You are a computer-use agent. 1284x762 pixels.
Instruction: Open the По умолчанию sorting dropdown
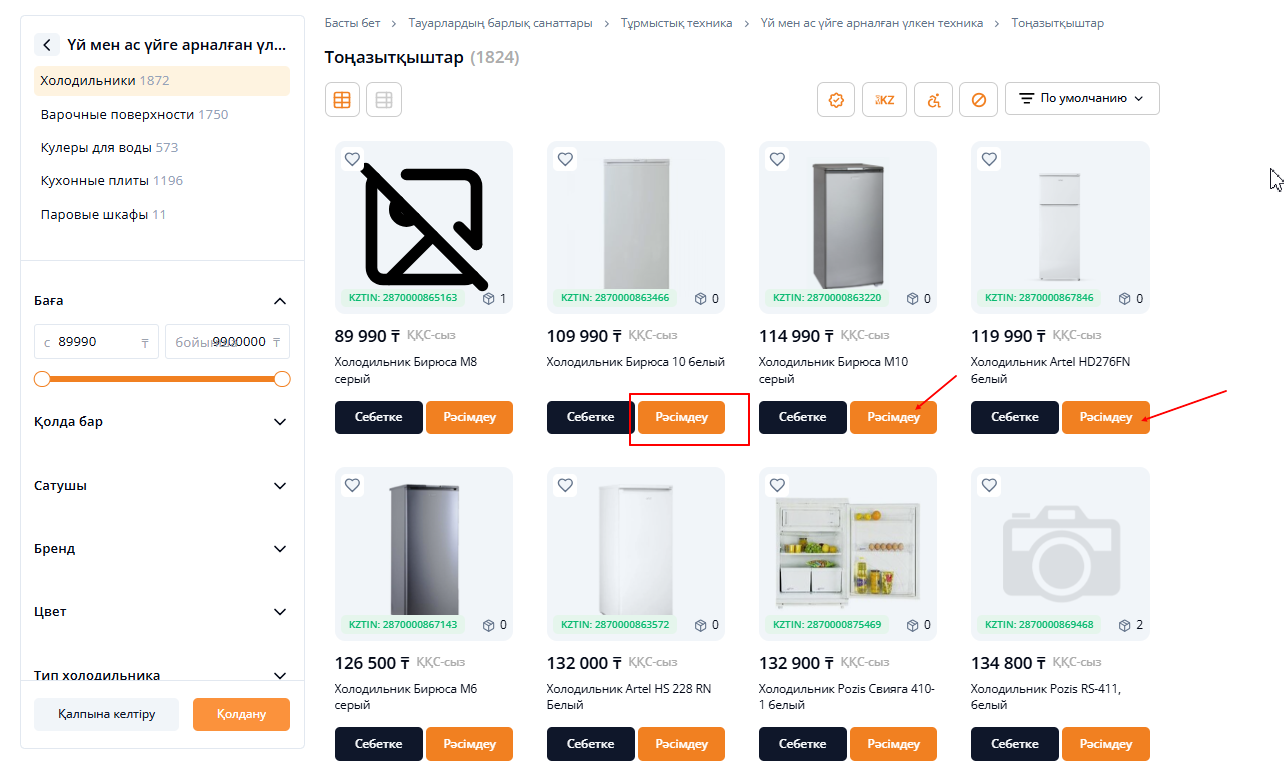1082,98
